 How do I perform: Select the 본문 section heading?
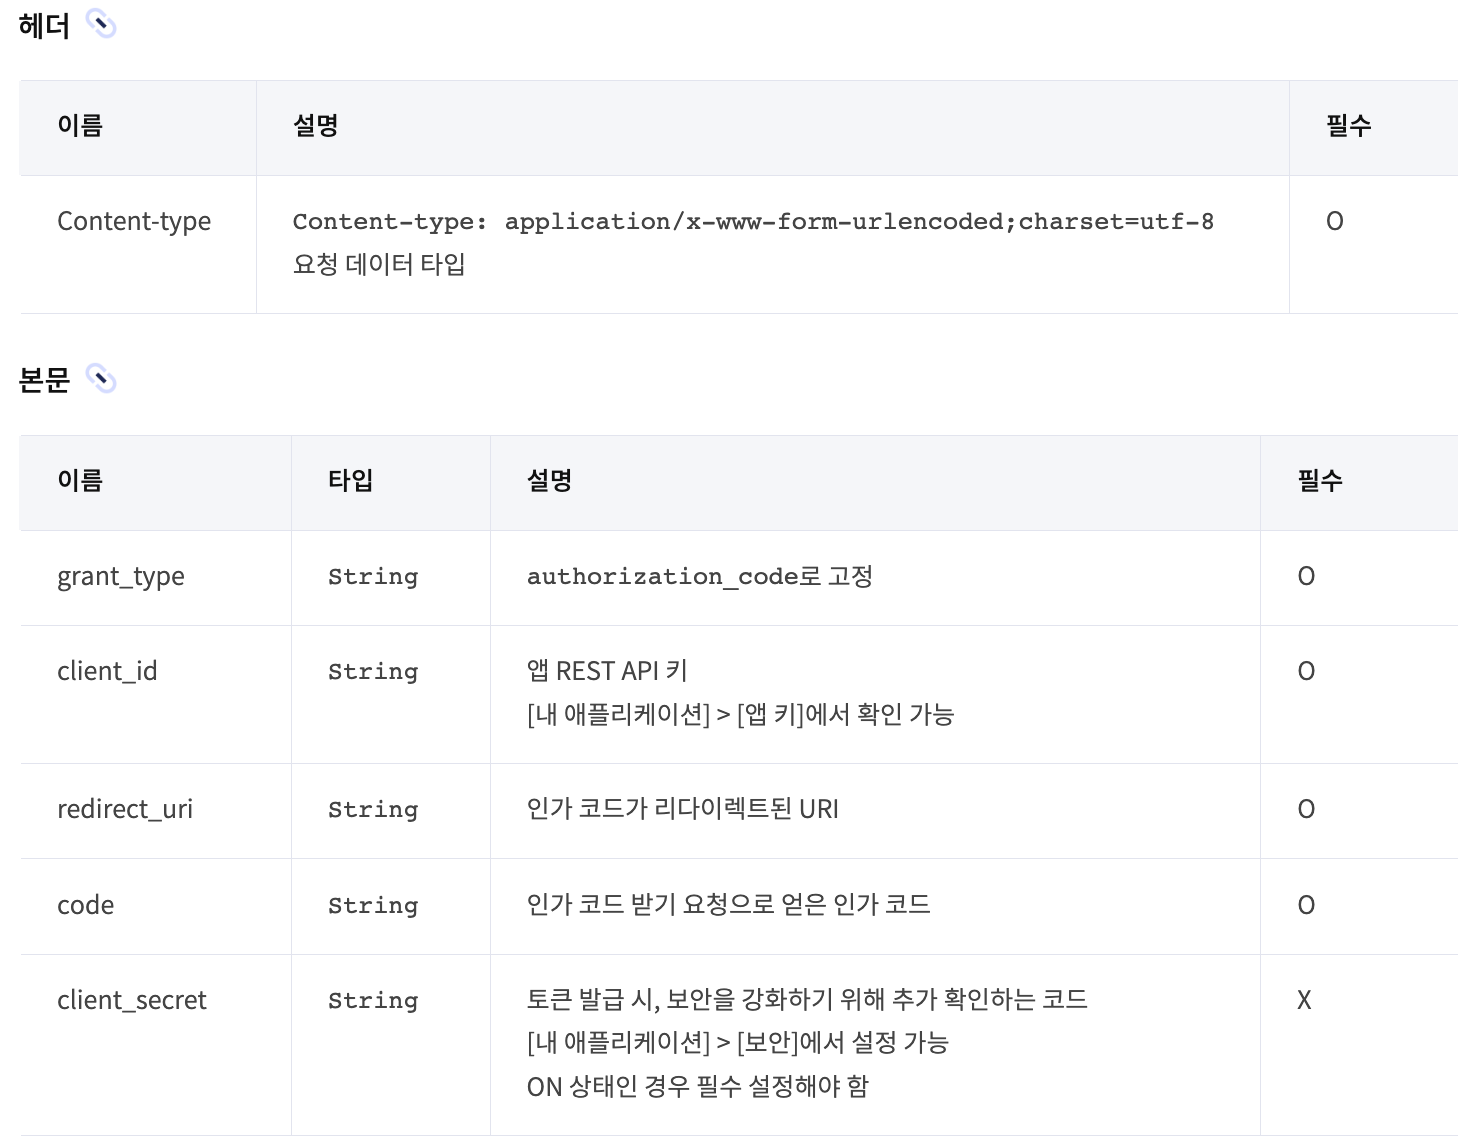coord(44,380)
